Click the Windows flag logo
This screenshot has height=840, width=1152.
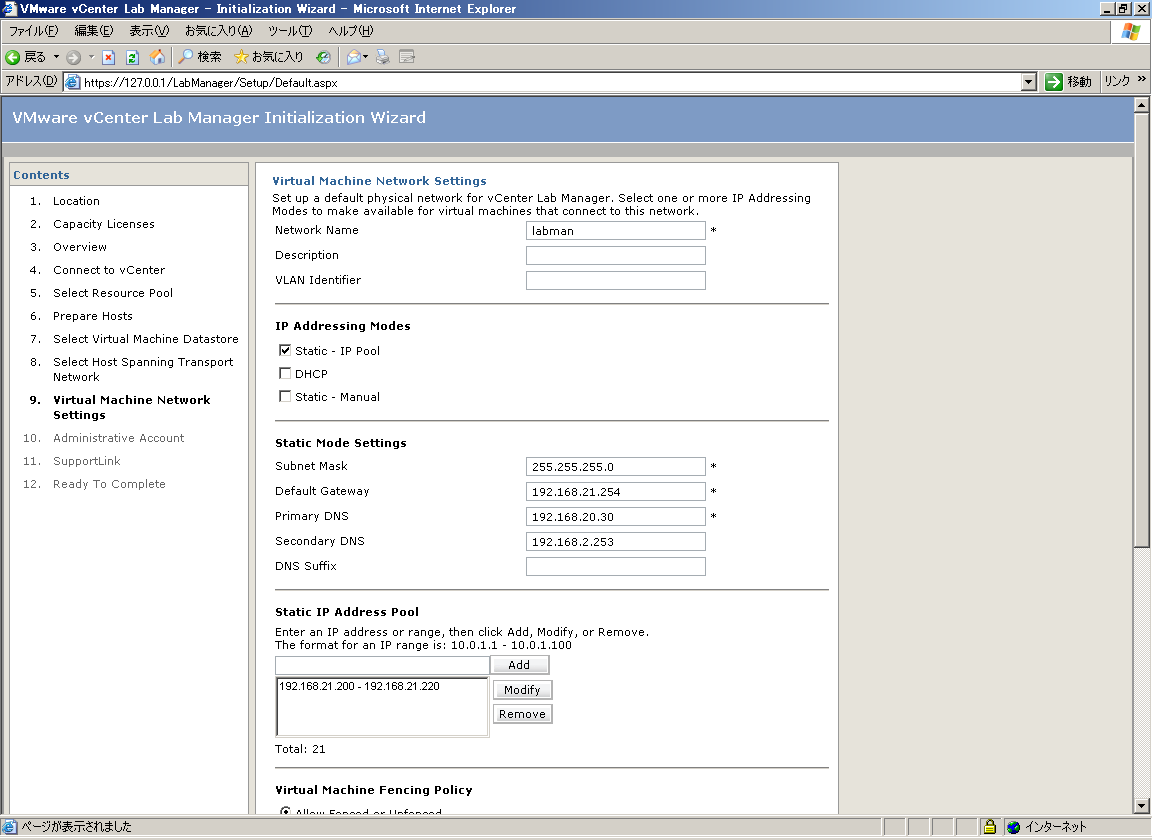[x=1131, y=32]
